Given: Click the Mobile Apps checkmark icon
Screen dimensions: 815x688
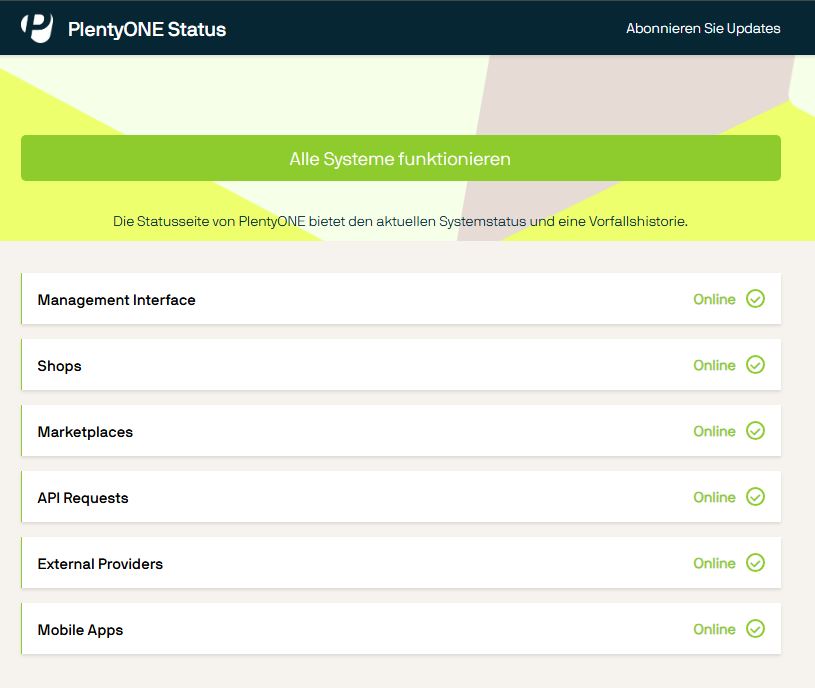Looking at the screenshot, I should tap(755, 629).
